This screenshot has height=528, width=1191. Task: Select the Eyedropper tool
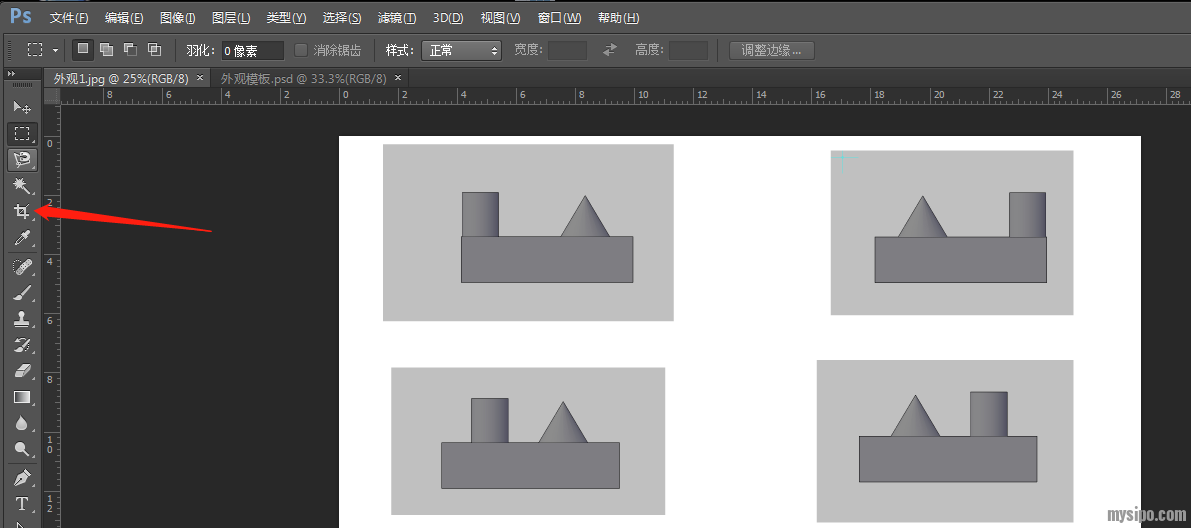coord(21,238)
